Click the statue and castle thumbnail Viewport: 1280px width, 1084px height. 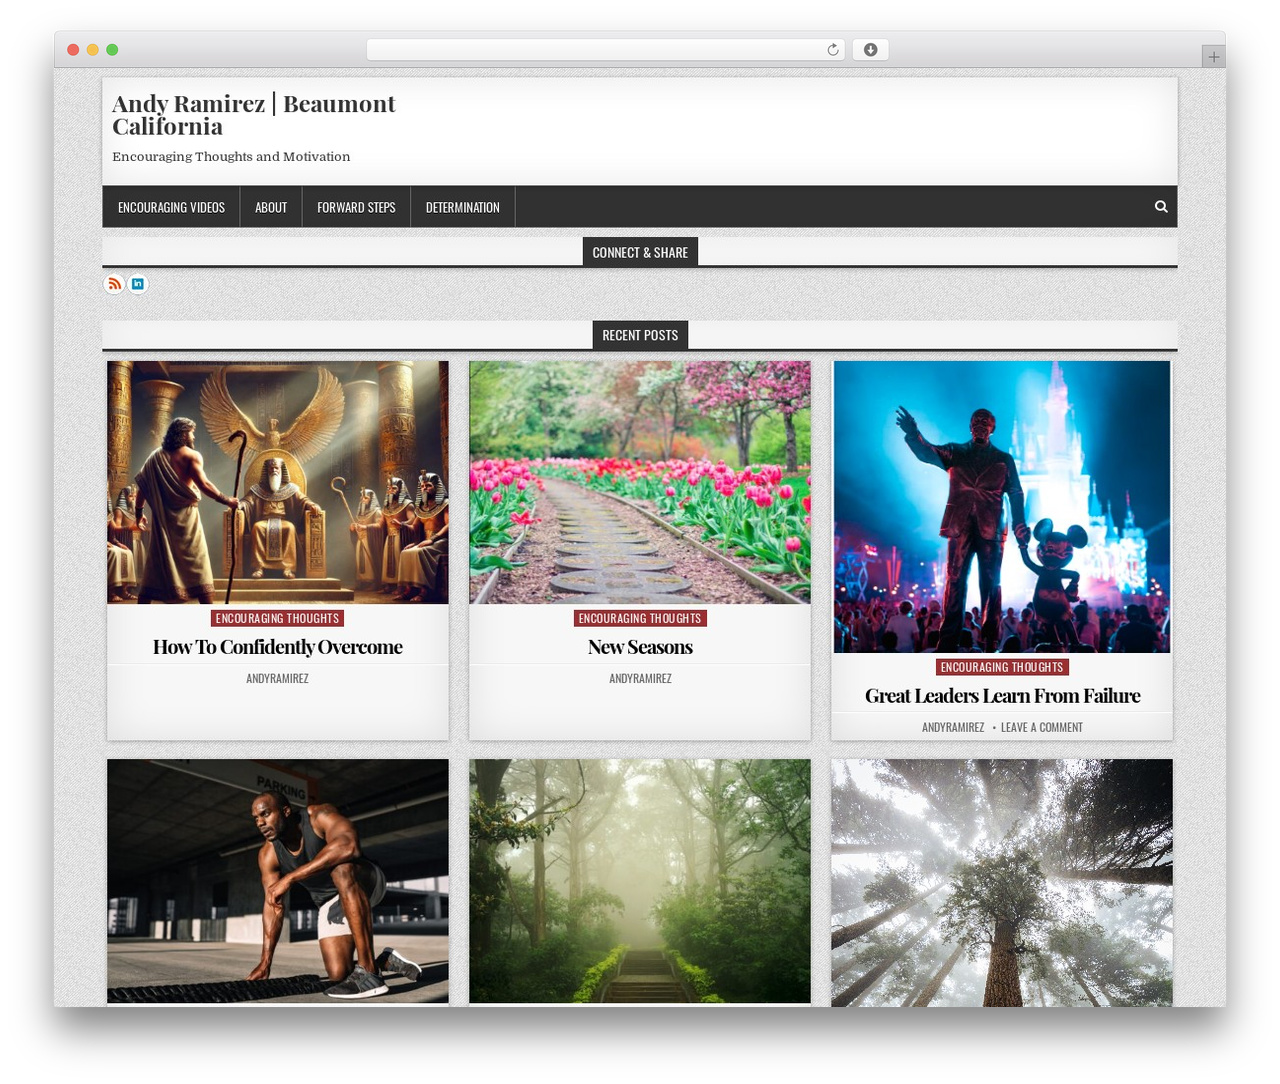point(1002,507)
